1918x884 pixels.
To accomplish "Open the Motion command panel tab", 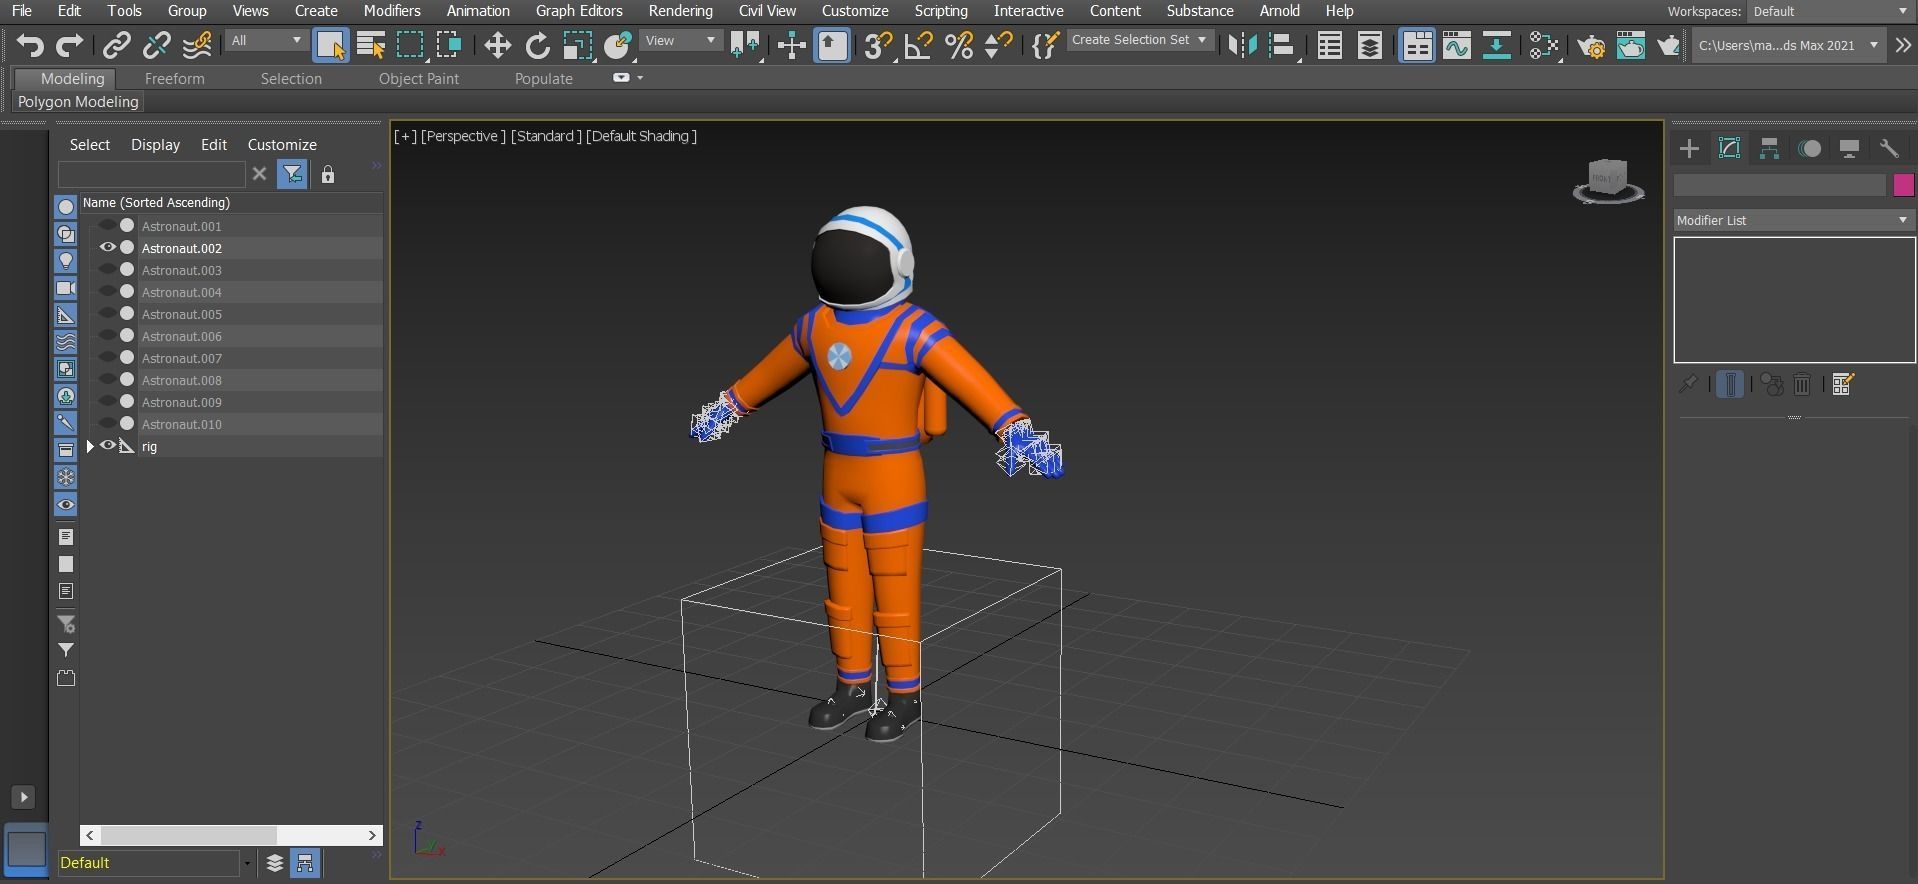I will pos(1809,149).
